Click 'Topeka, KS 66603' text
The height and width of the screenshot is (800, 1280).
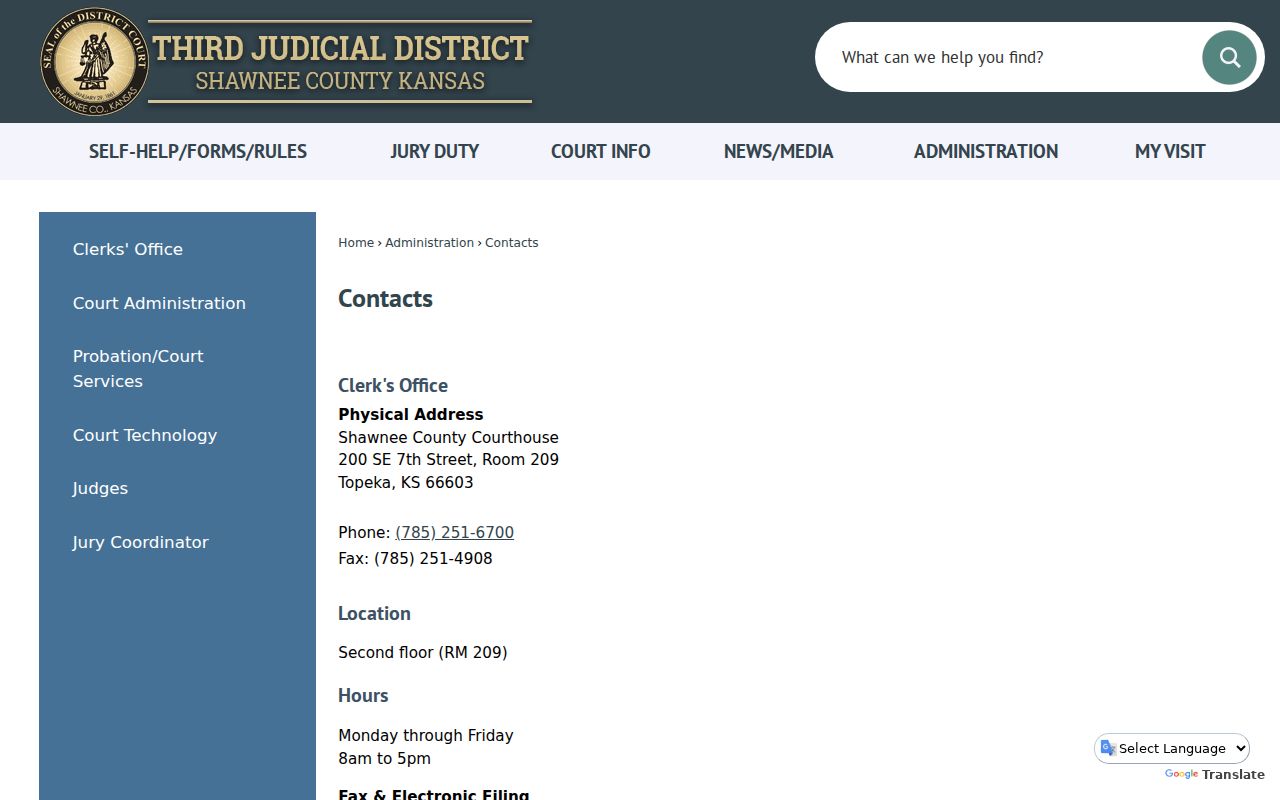click(406, 482)
